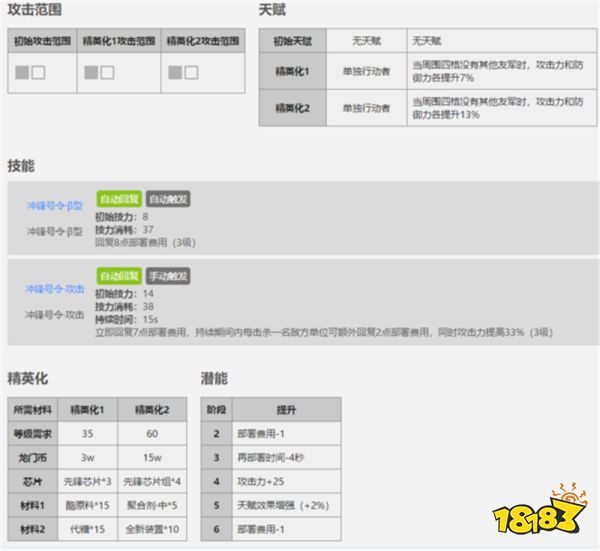600x551 pixels.
Task: Click the gray 自动触发 tag
Action: pos(168,199)
